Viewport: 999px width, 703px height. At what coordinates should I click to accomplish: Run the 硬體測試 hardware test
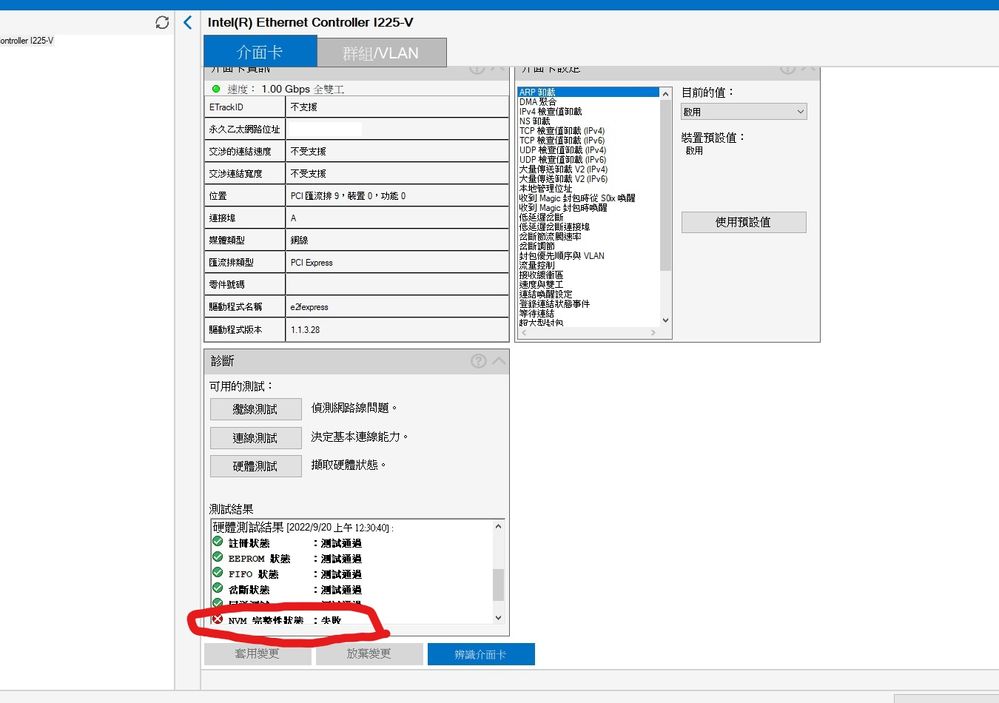(x=256, y=466)
